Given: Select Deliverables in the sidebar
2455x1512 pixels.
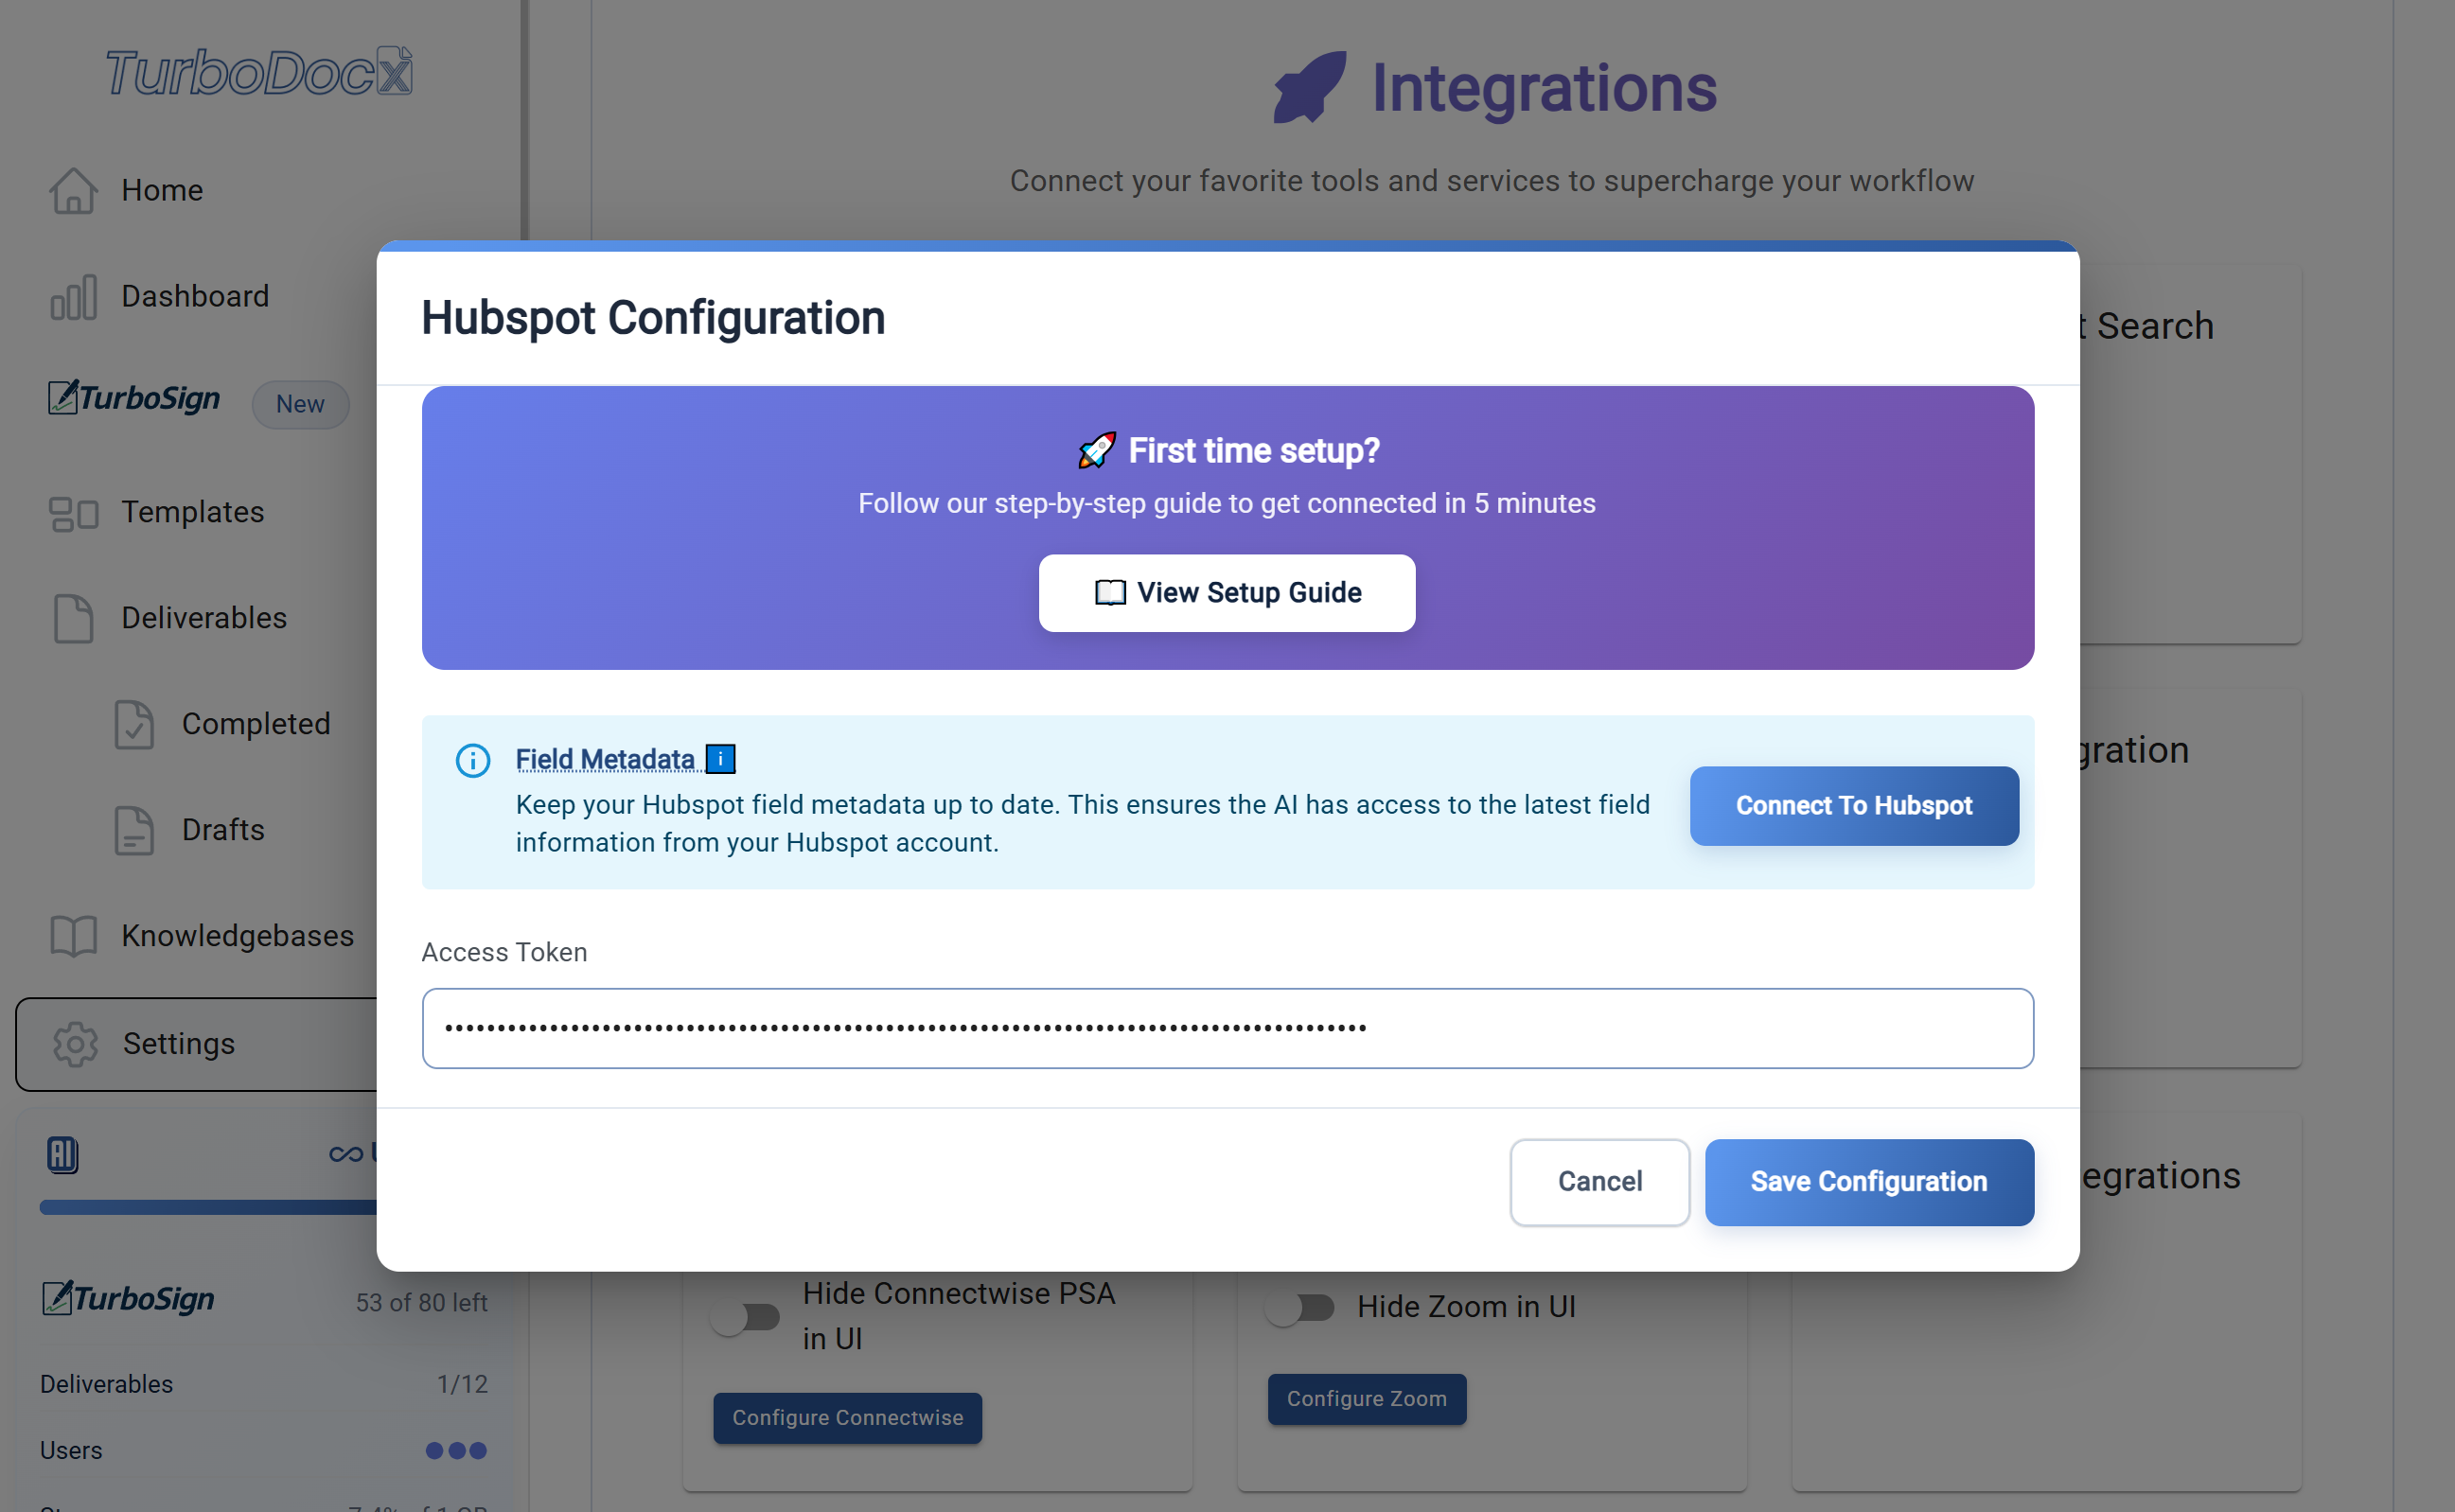Looking at the screenshot, I should click(x=204, y=618).
